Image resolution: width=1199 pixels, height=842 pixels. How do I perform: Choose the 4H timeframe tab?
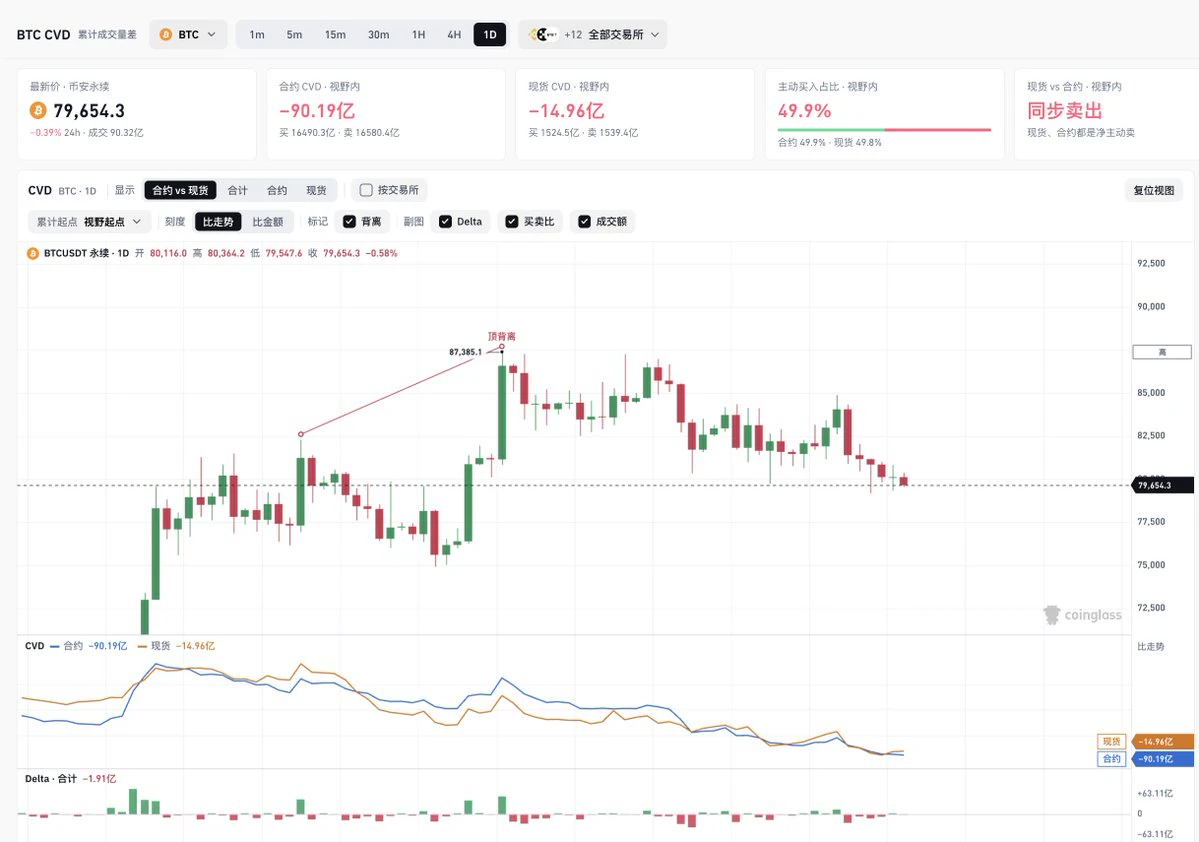pyautogui.click(x=454, y=34)
